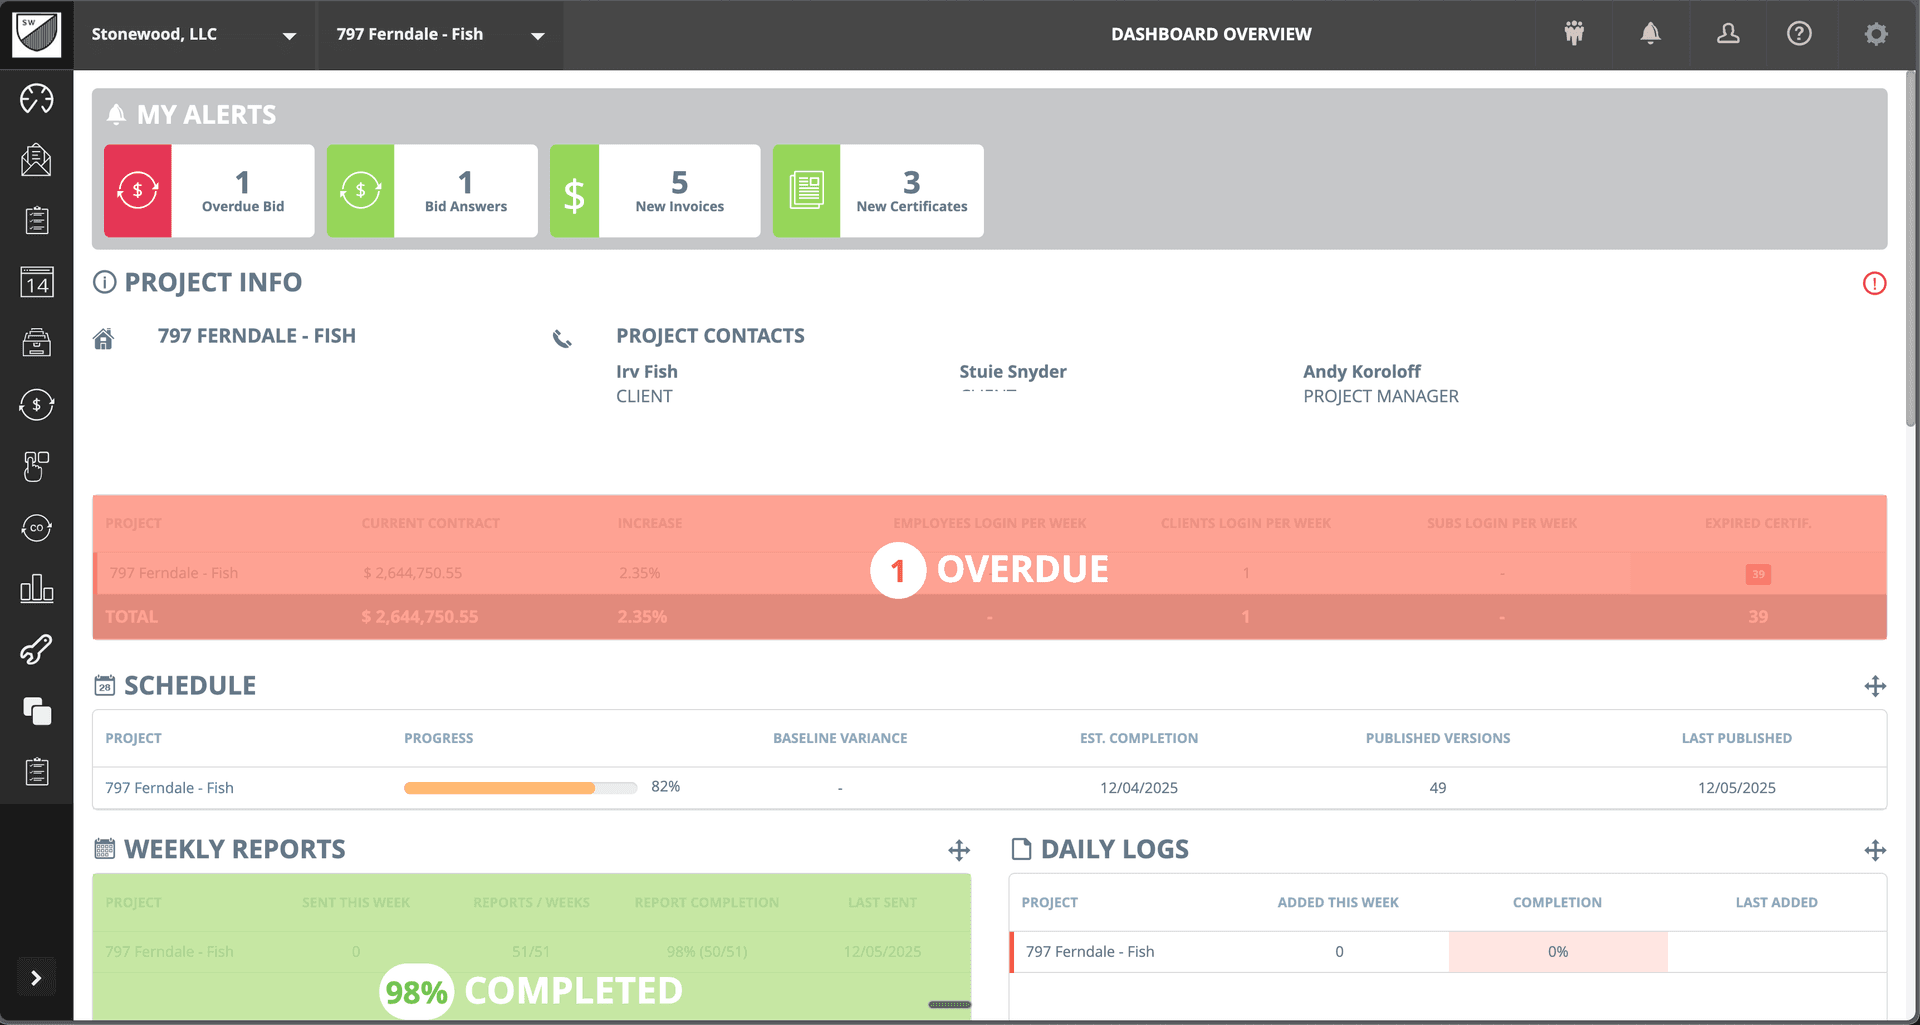The width and height of the screenshot is (1920, 1025).
Task: Expand the collapsed sidebar with the chevron
Action: point(36,977)
